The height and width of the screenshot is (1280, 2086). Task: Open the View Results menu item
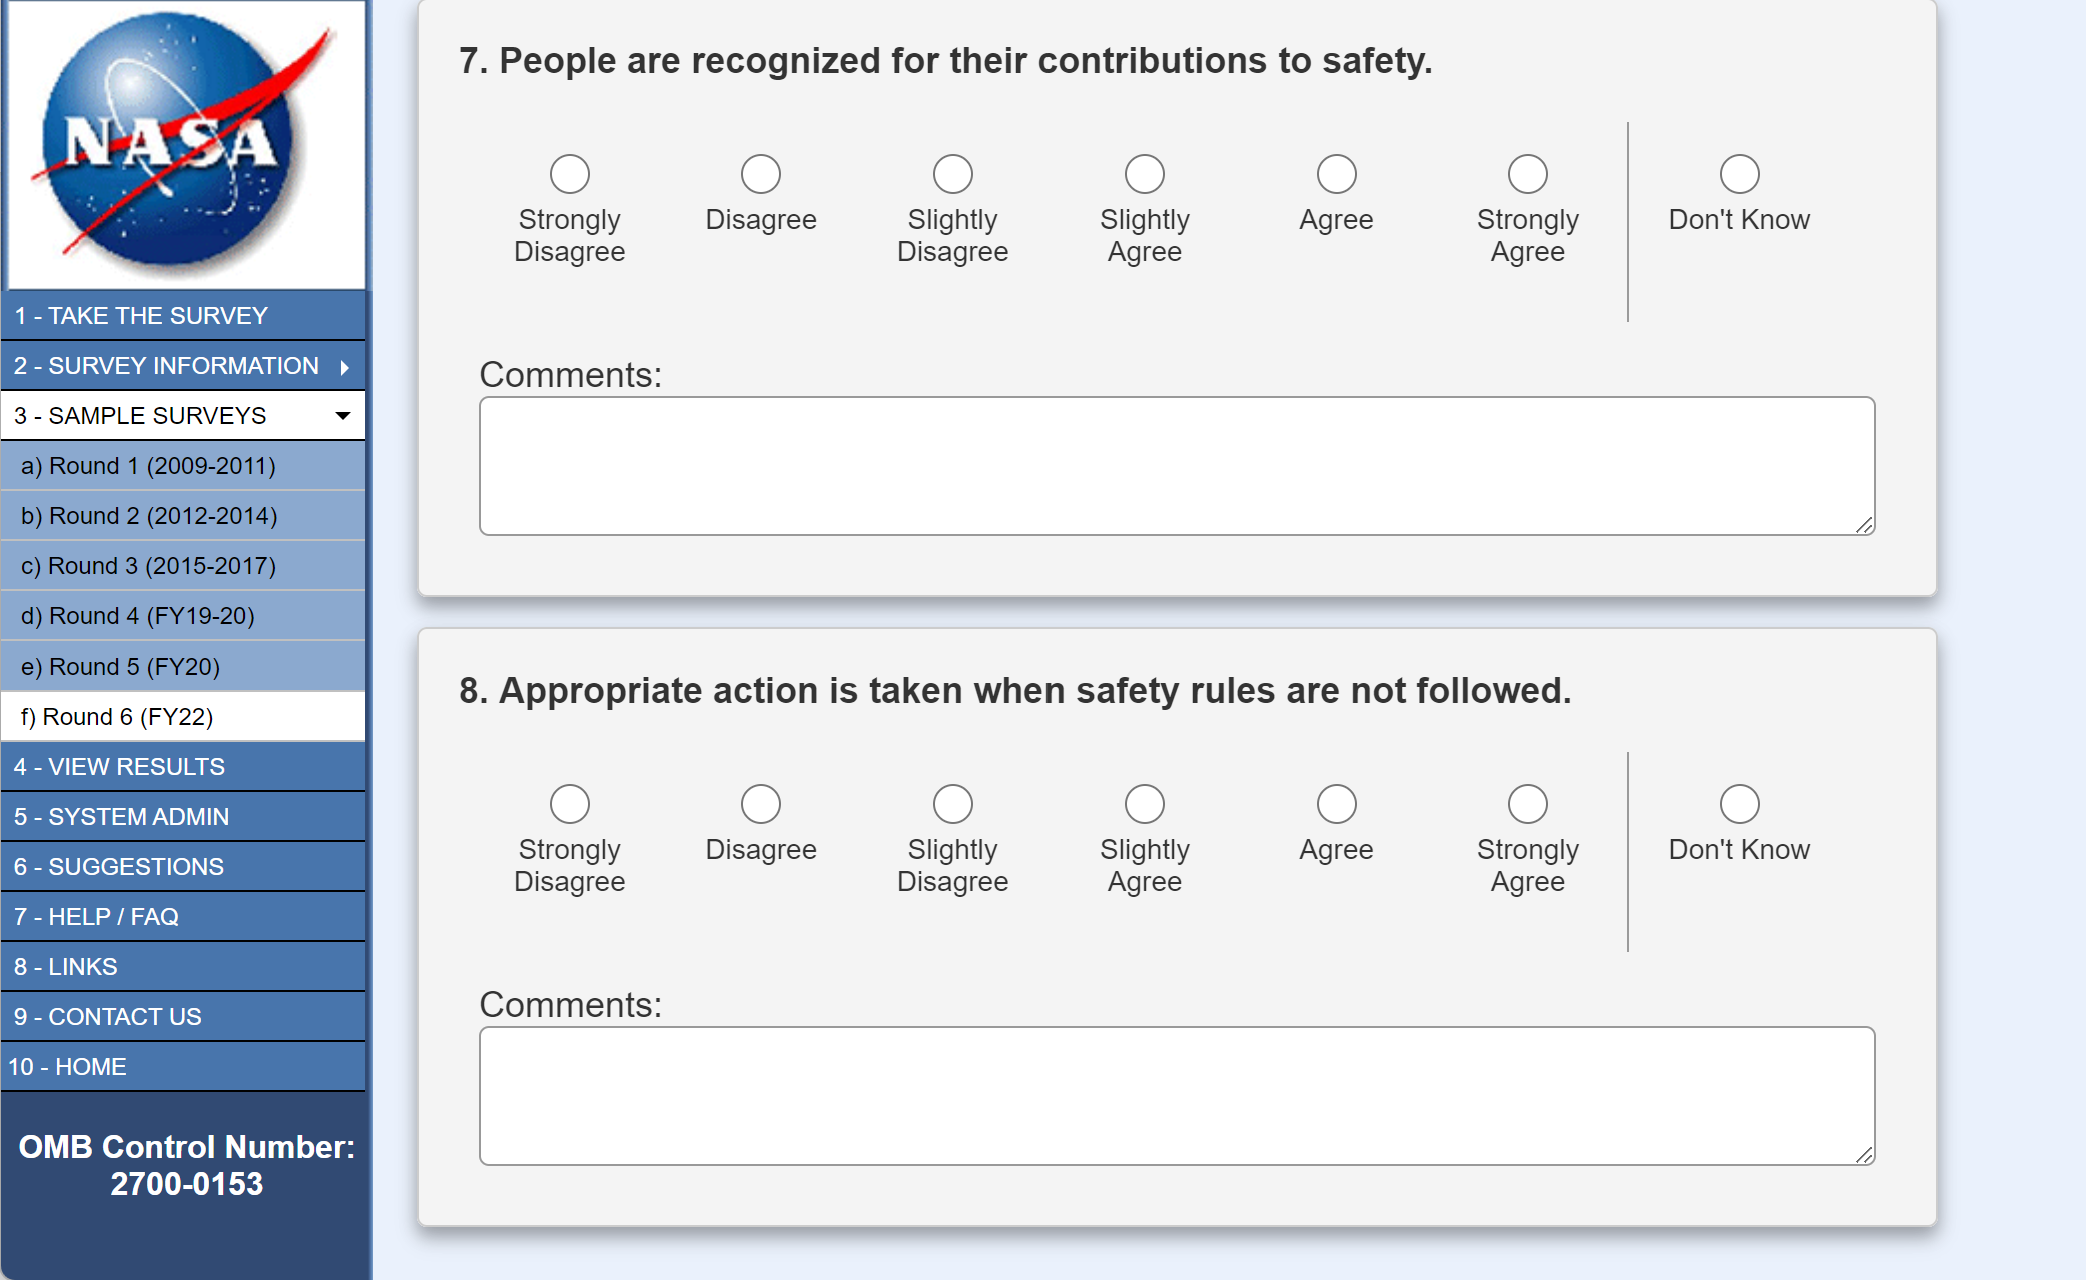click(120, 767)
